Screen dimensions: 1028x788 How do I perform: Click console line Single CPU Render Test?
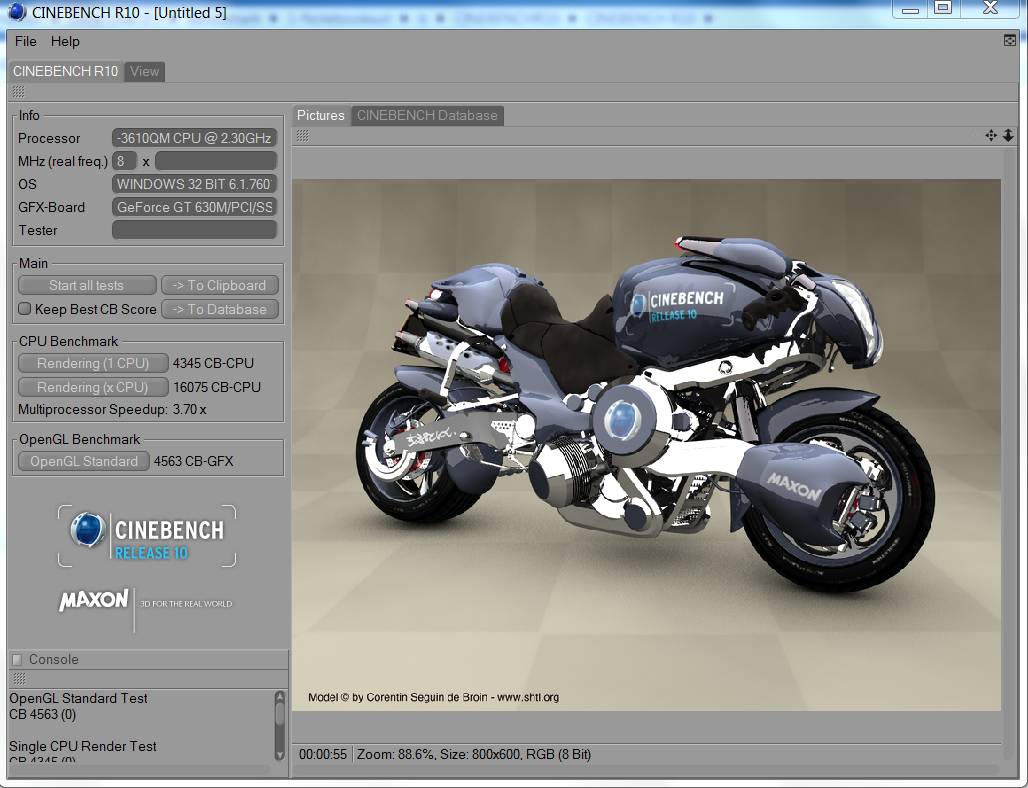tap(83, 746)
